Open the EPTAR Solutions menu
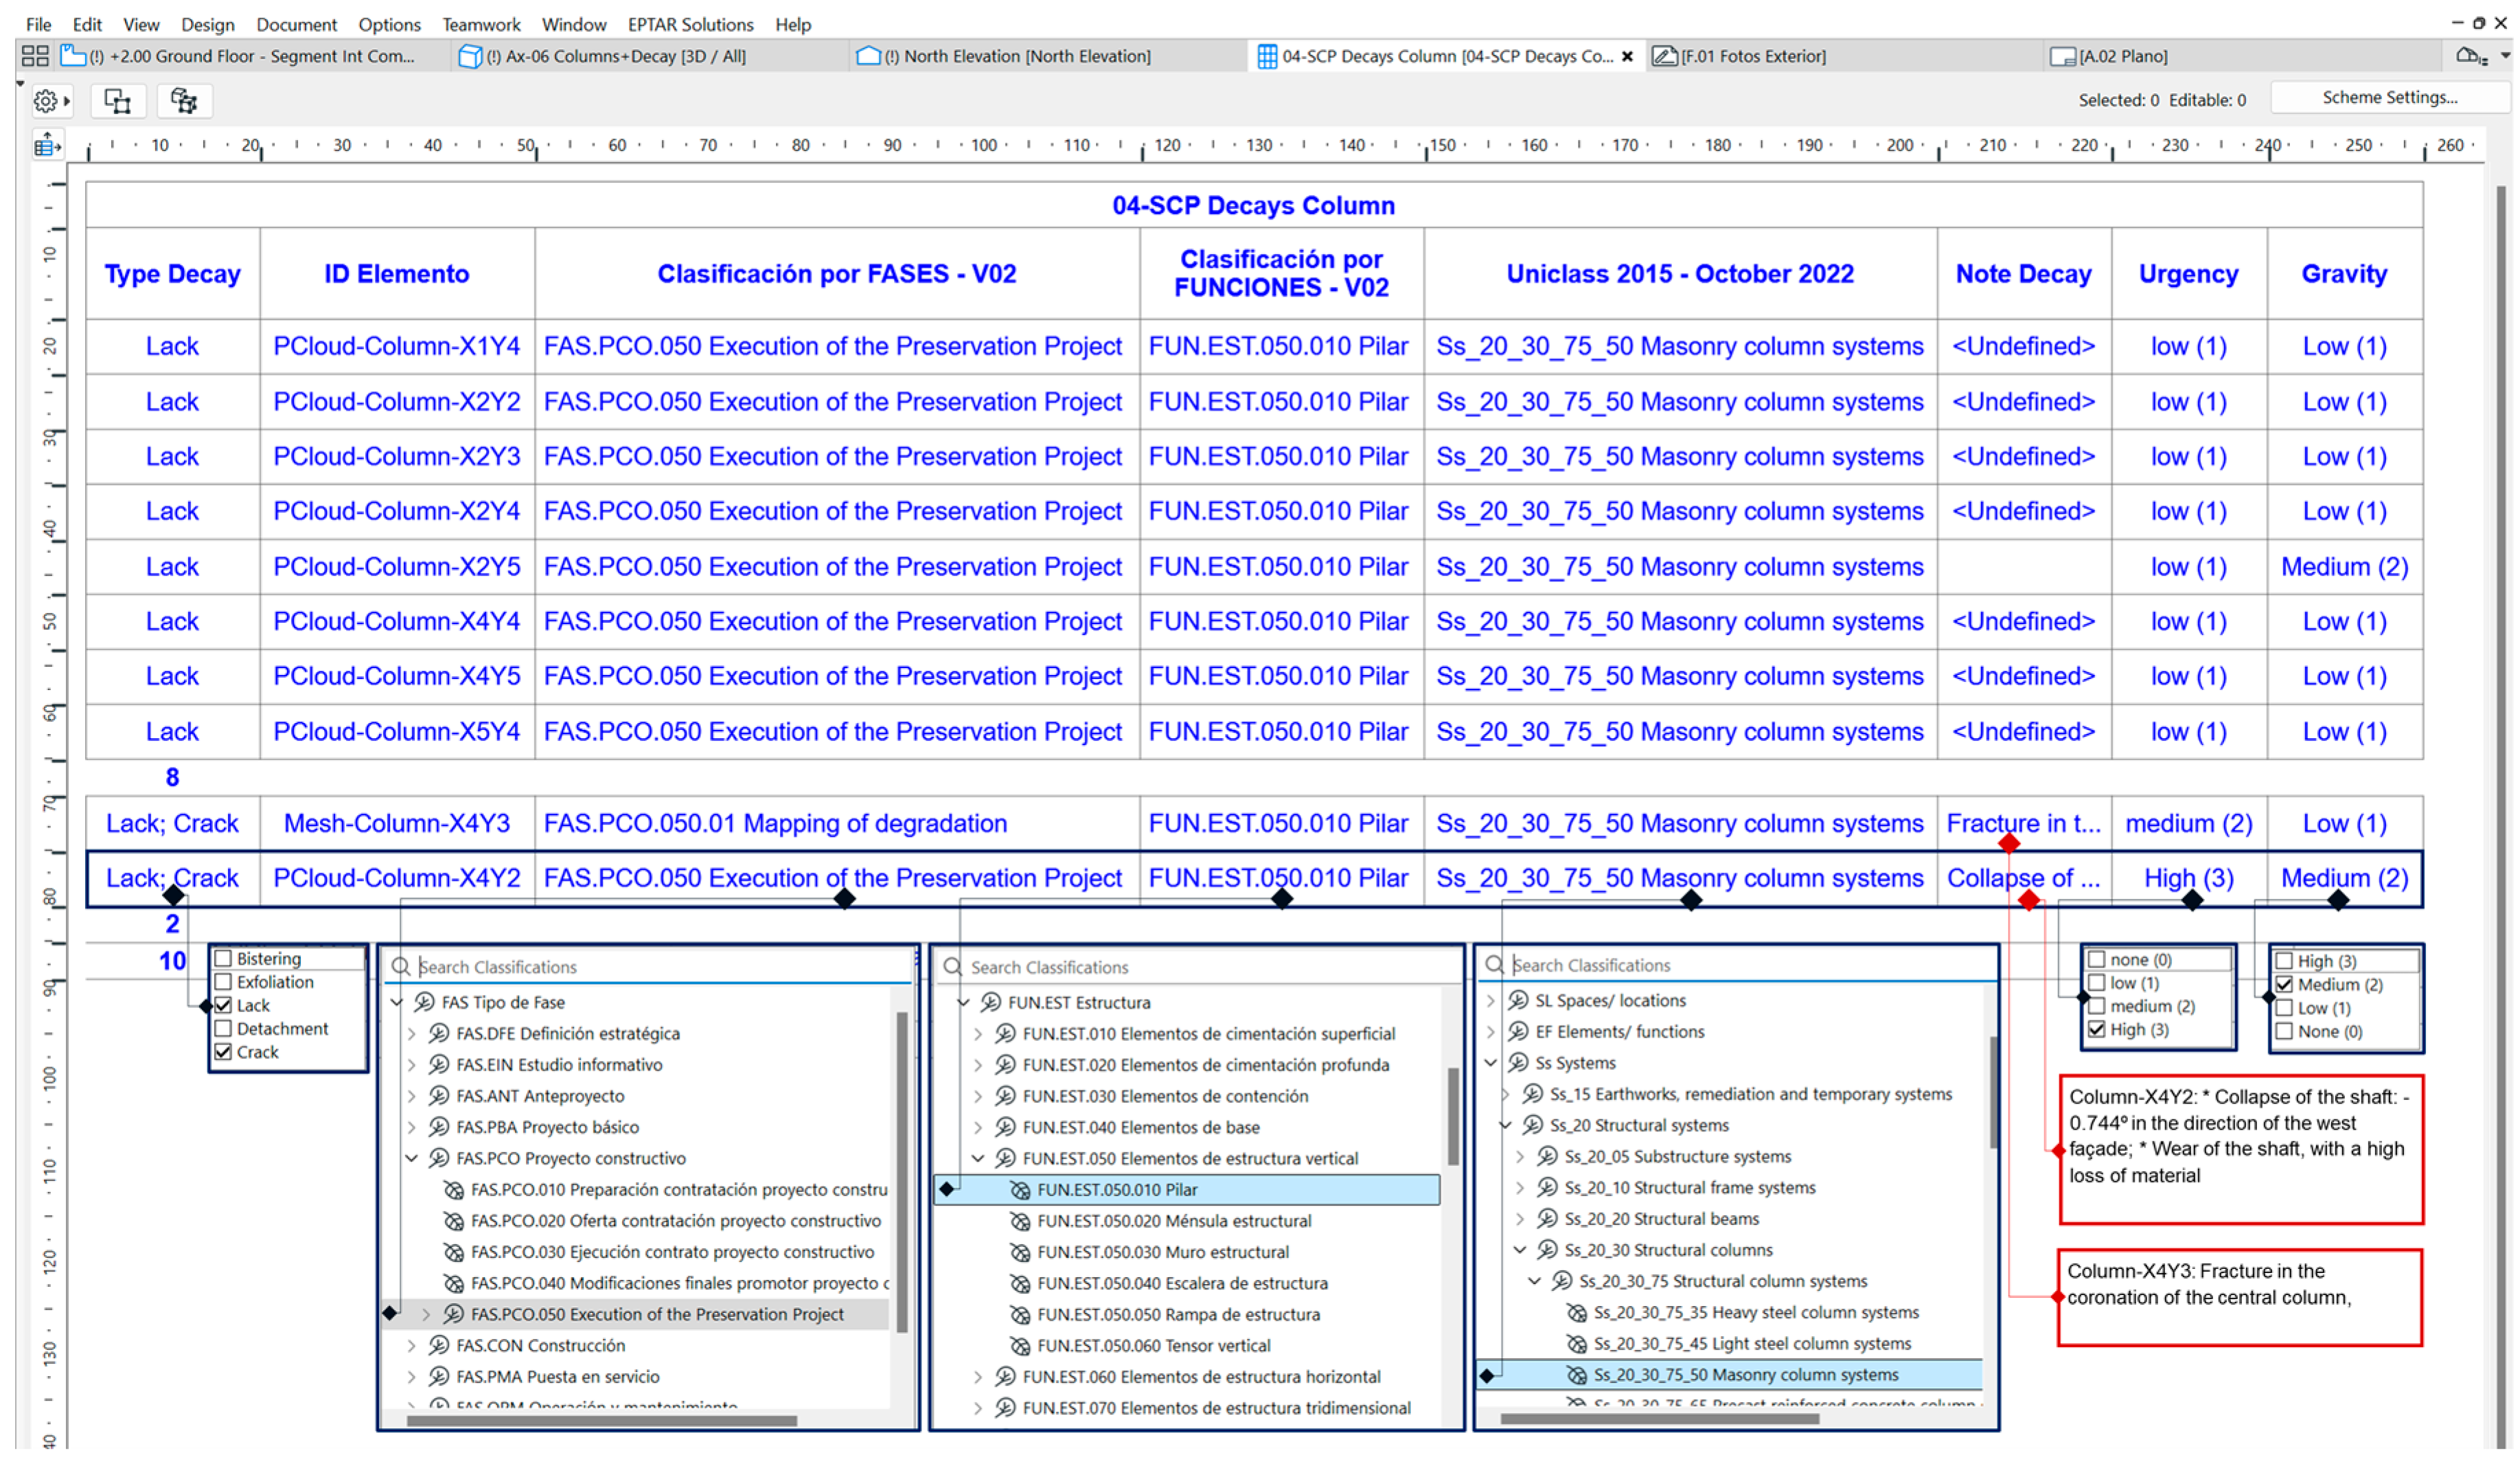Screen dimensions: 2520x1466 (x=690, y=24)
